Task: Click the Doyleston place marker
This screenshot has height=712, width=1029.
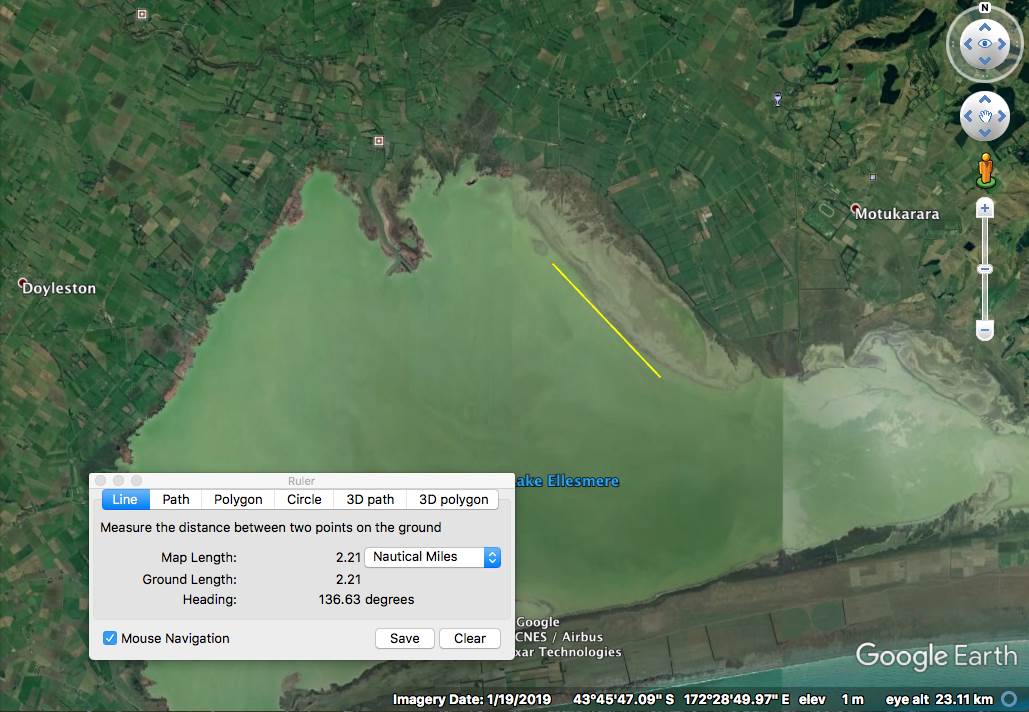Action: 25,284
